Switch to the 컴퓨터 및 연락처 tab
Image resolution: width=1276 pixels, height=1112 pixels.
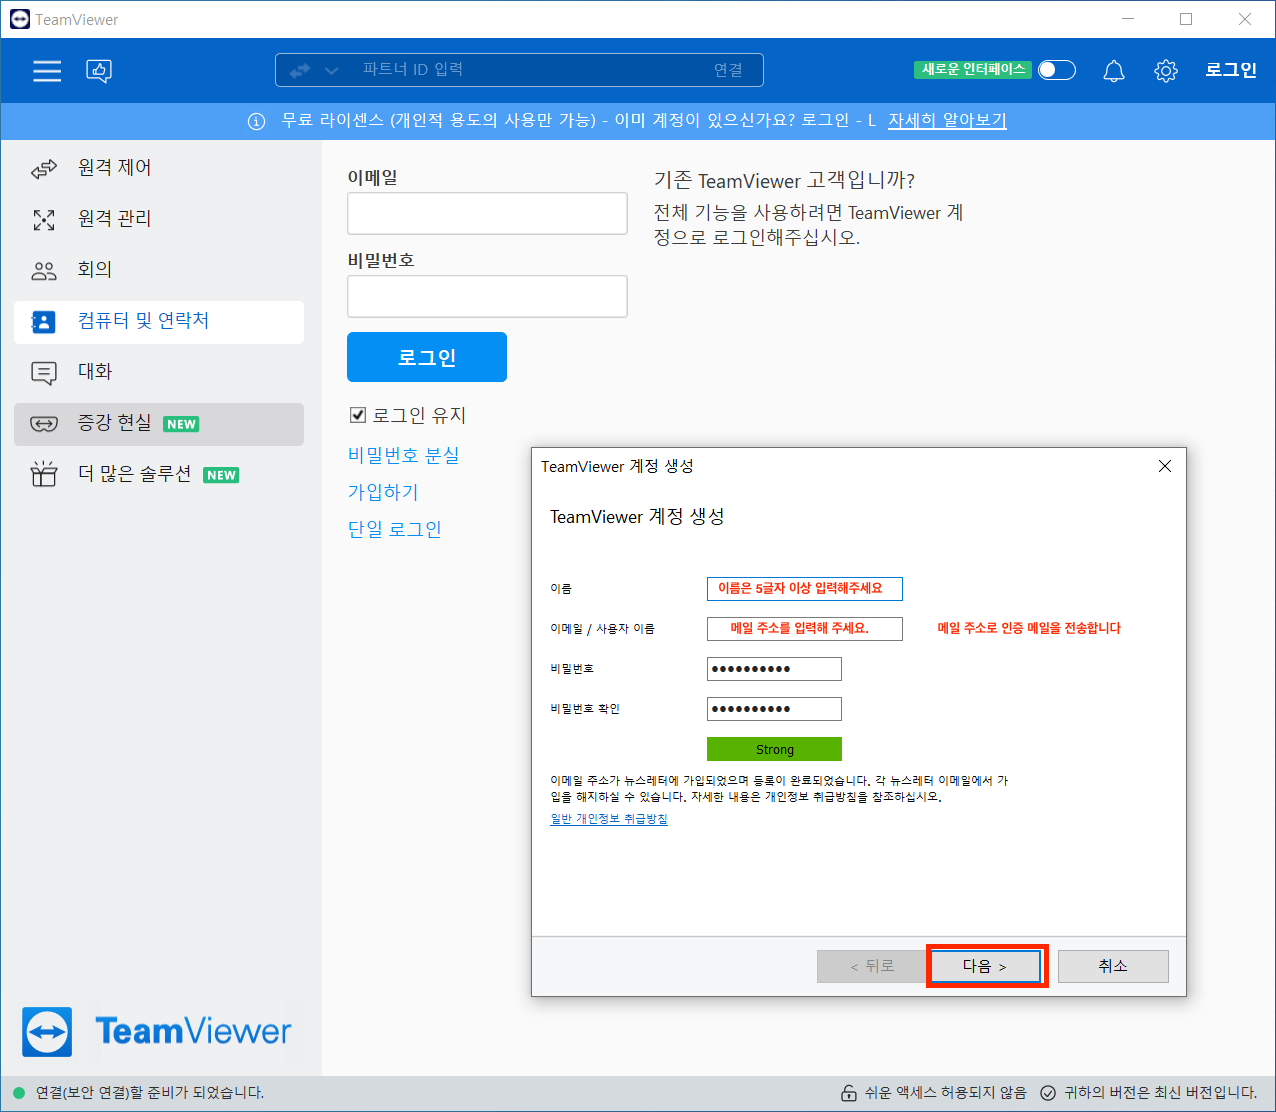coord(44,322)
